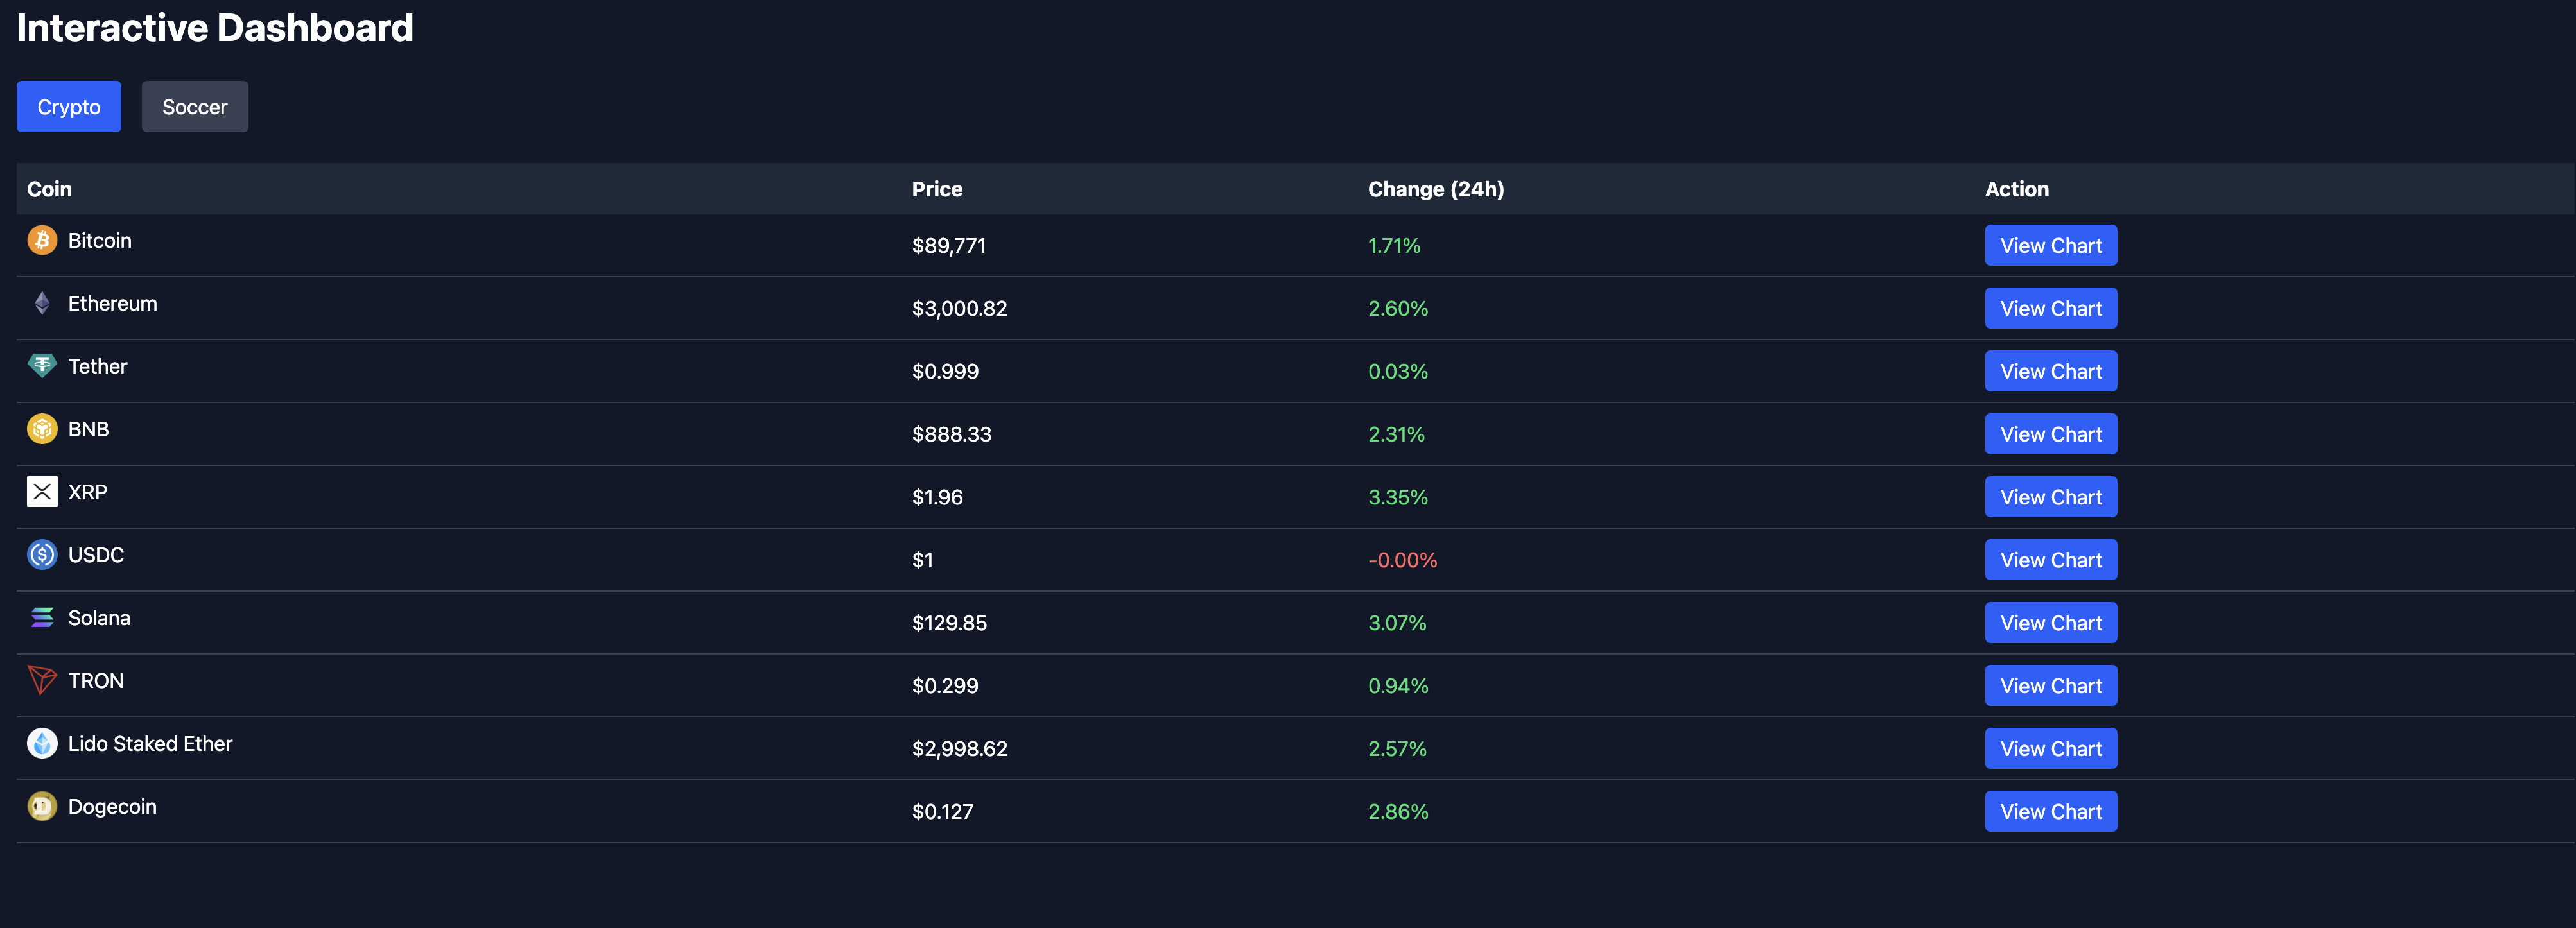This screenshot has width=2576, height=928.
Task: Click the Interactive Dashboard heading
Action: pos(215,28)
